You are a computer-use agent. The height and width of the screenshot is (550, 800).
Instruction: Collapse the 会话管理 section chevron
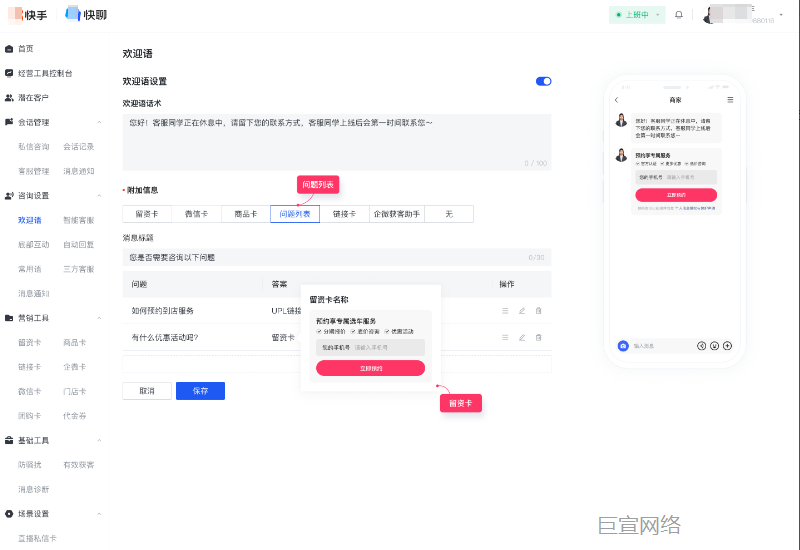click(99, 122)
